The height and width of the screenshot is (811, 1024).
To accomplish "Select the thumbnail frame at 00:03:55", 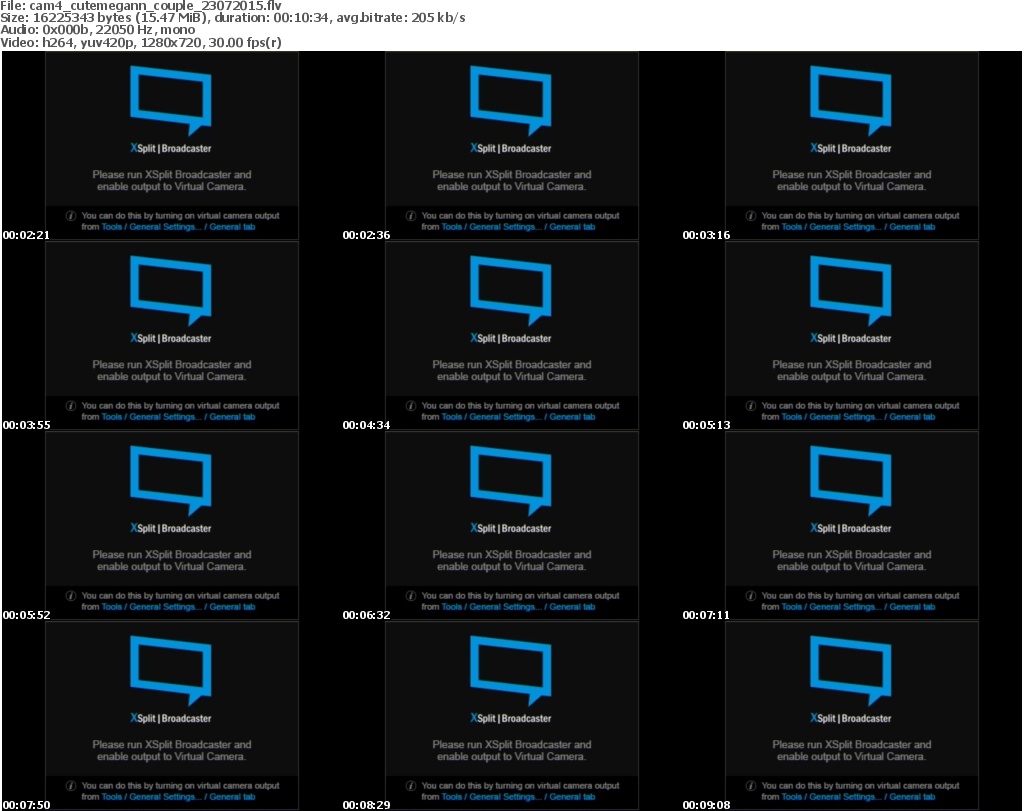I will point(172,336).
